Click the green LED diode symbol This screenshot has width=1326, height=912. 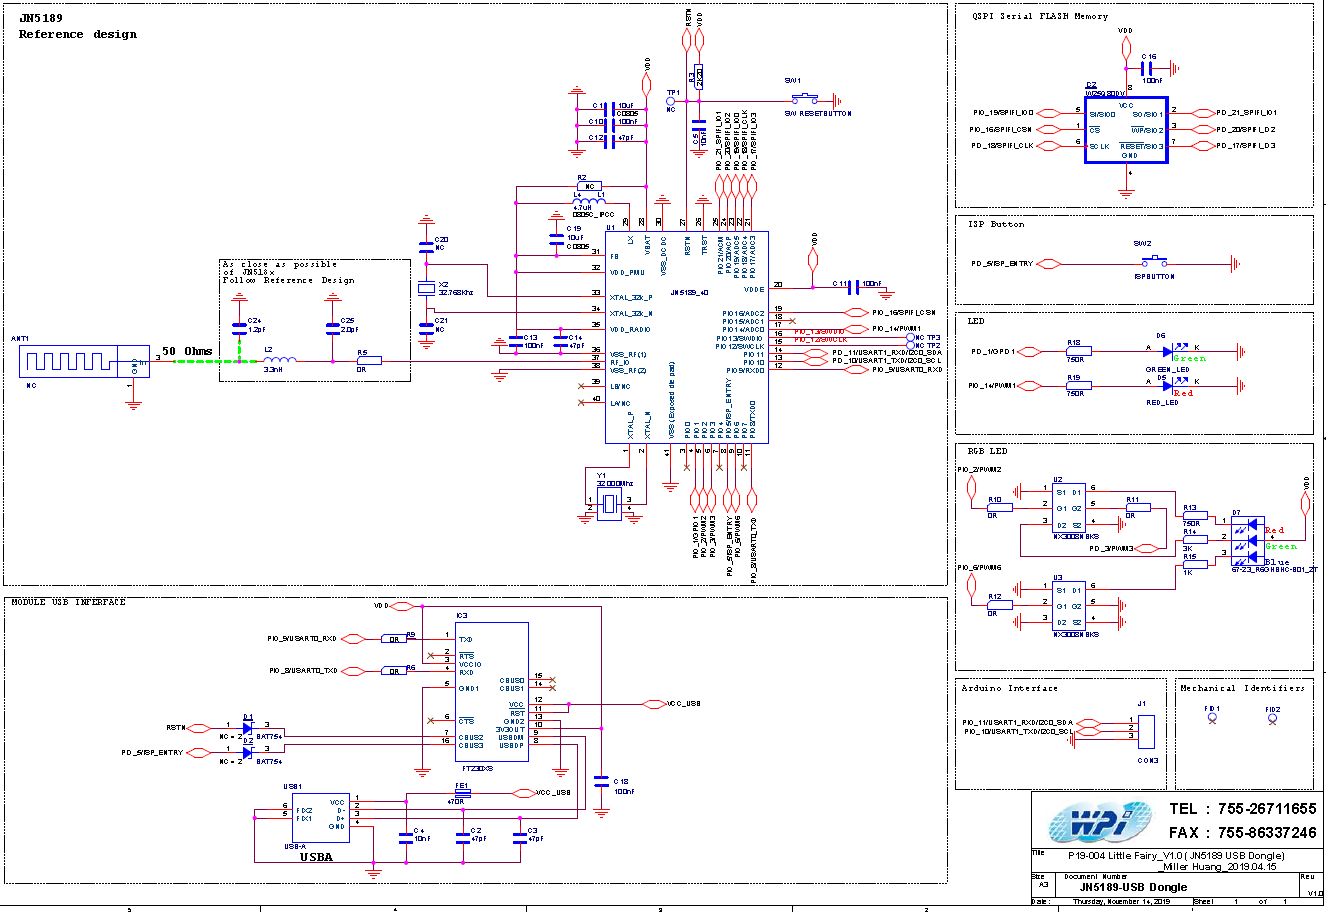pos(1166,351)
